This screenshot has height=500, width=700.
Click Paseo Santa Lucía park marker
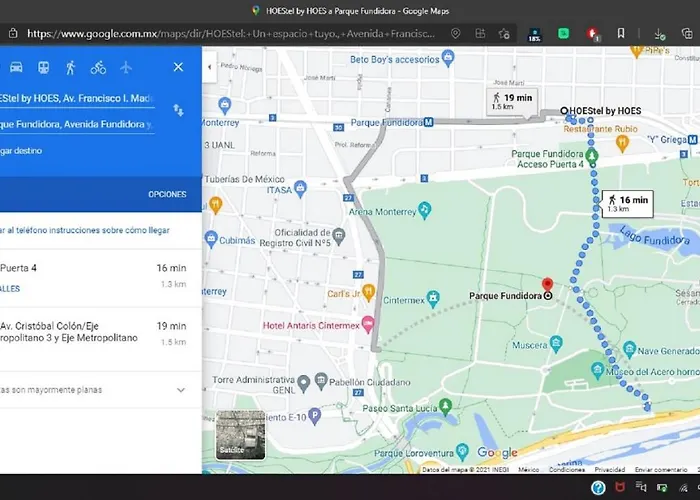tap(445, 406)
